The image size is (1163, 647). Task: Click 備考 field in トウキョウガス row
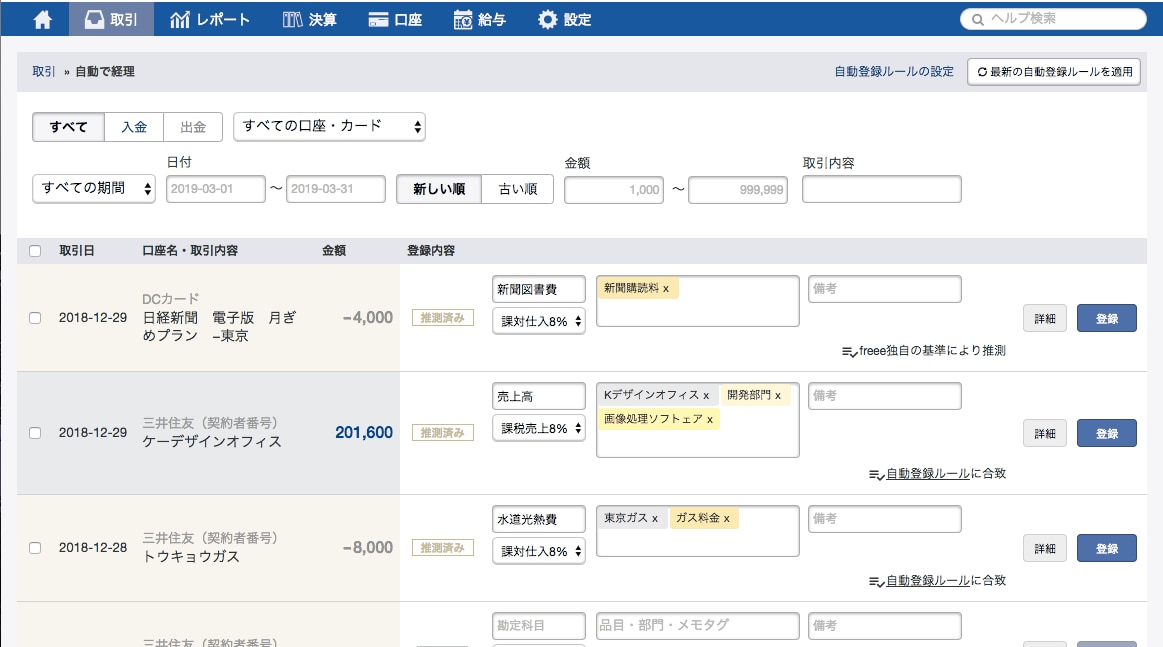[x=885, y=519]
